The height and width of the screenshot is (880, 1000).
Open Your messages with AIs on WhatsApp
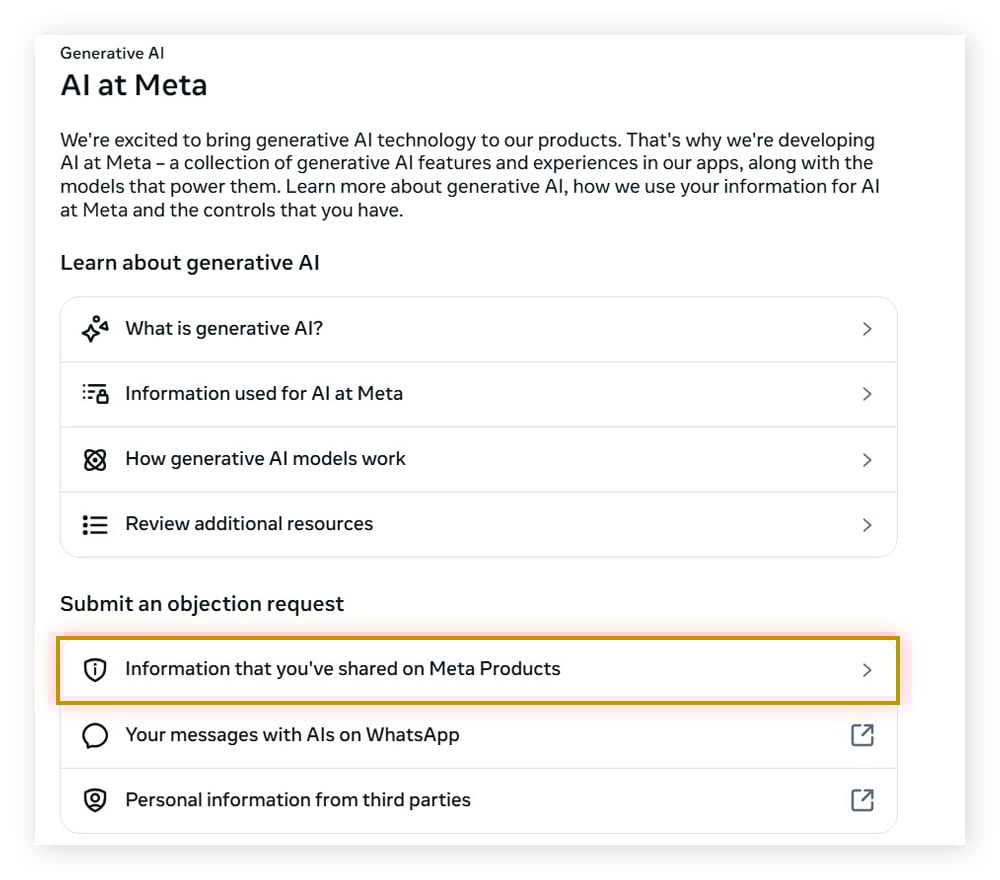[292, 735]
